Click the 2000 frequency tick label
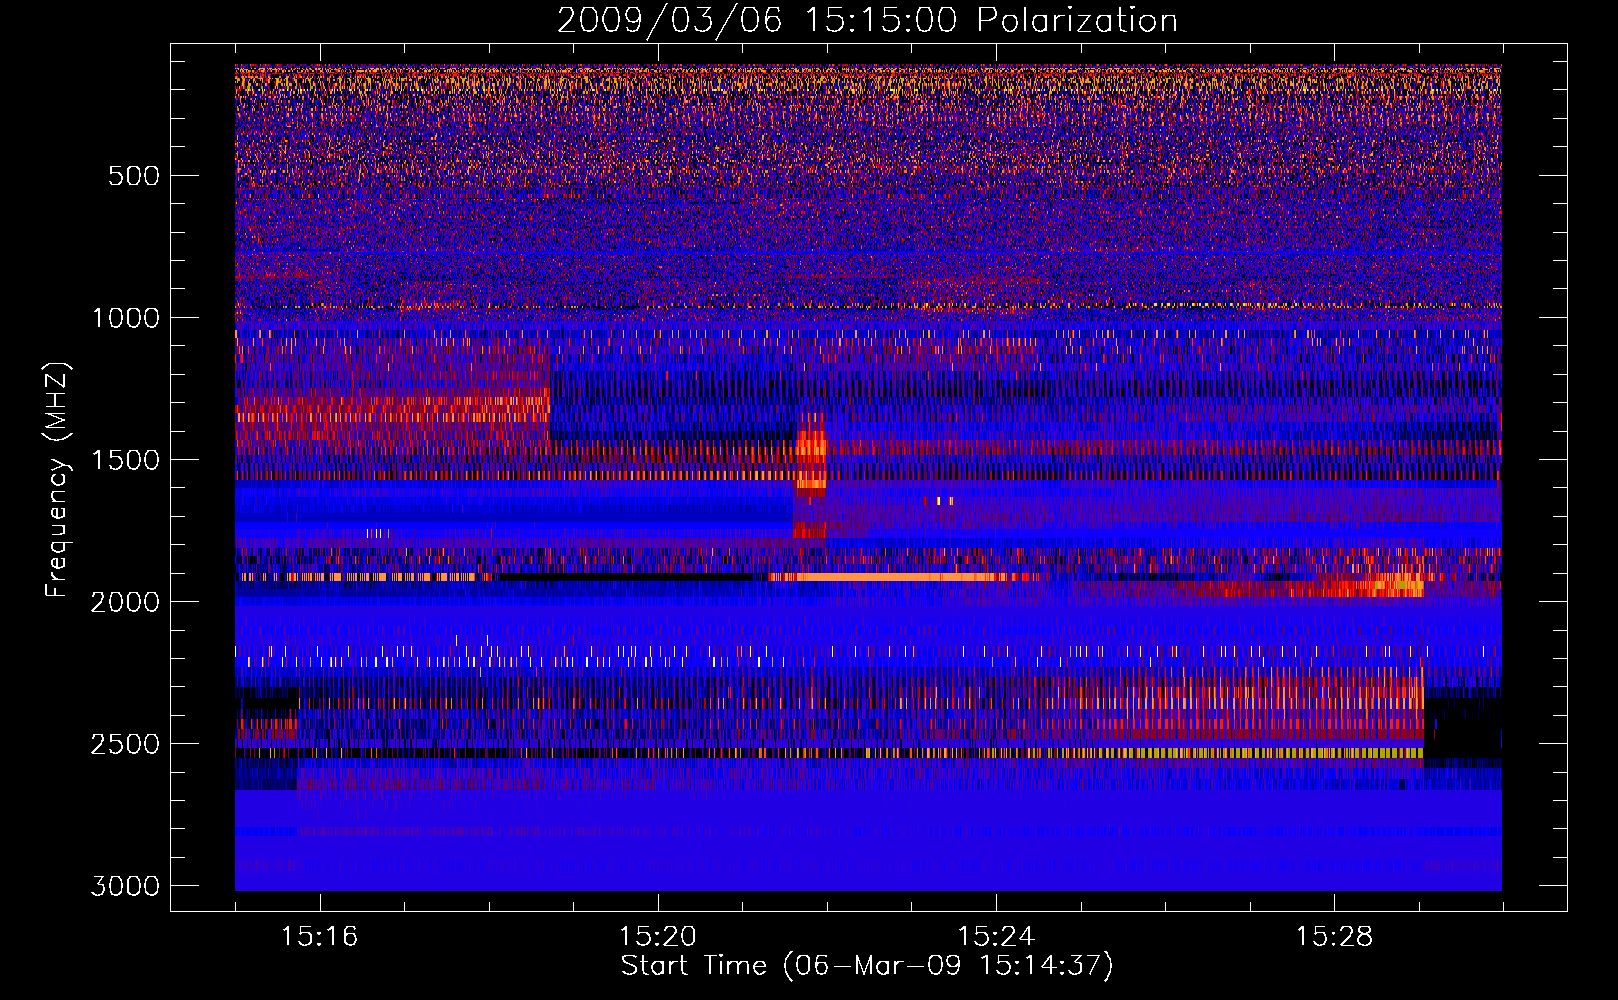 (x=125, y=602)
